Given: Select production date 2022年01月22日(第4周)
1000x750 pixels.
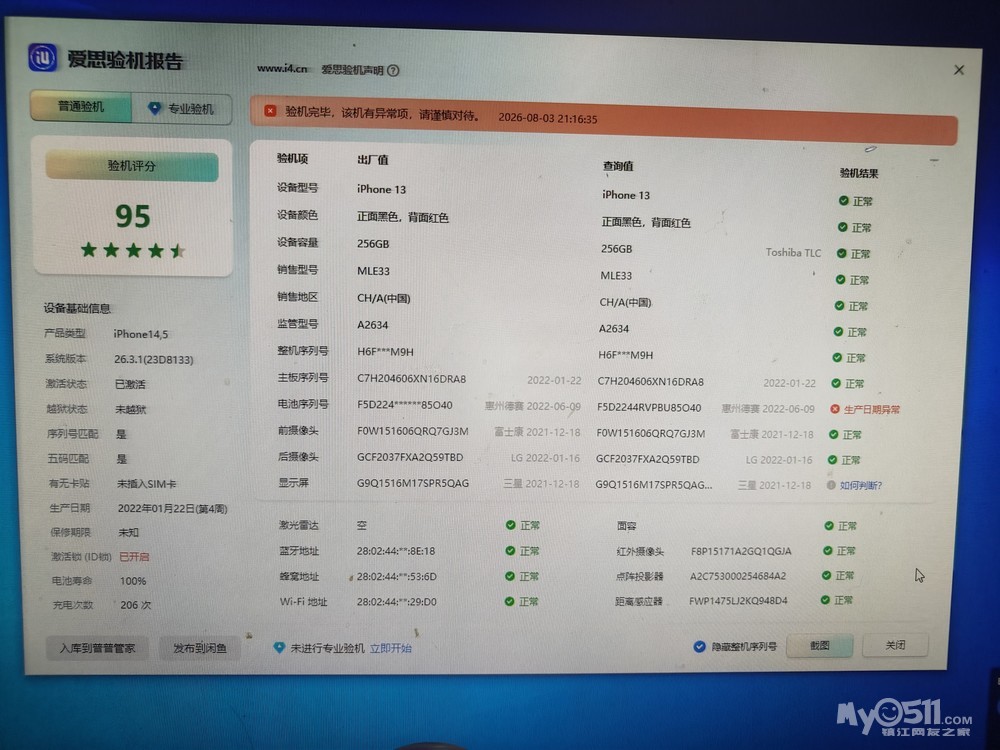Looking at the screenshot, I should click(x=172, y=508).
